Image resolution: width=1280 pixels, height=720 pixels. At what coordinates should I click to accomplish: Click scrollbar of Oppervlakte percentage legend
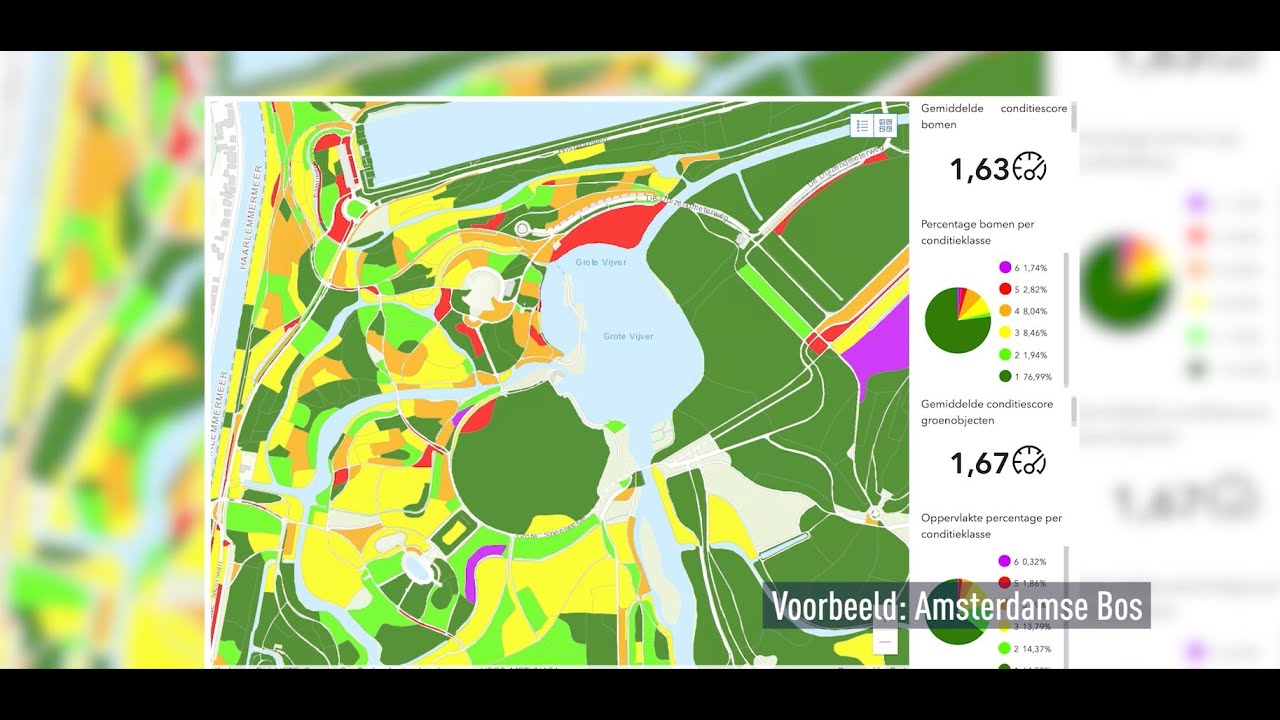(x=1066, y=606)
